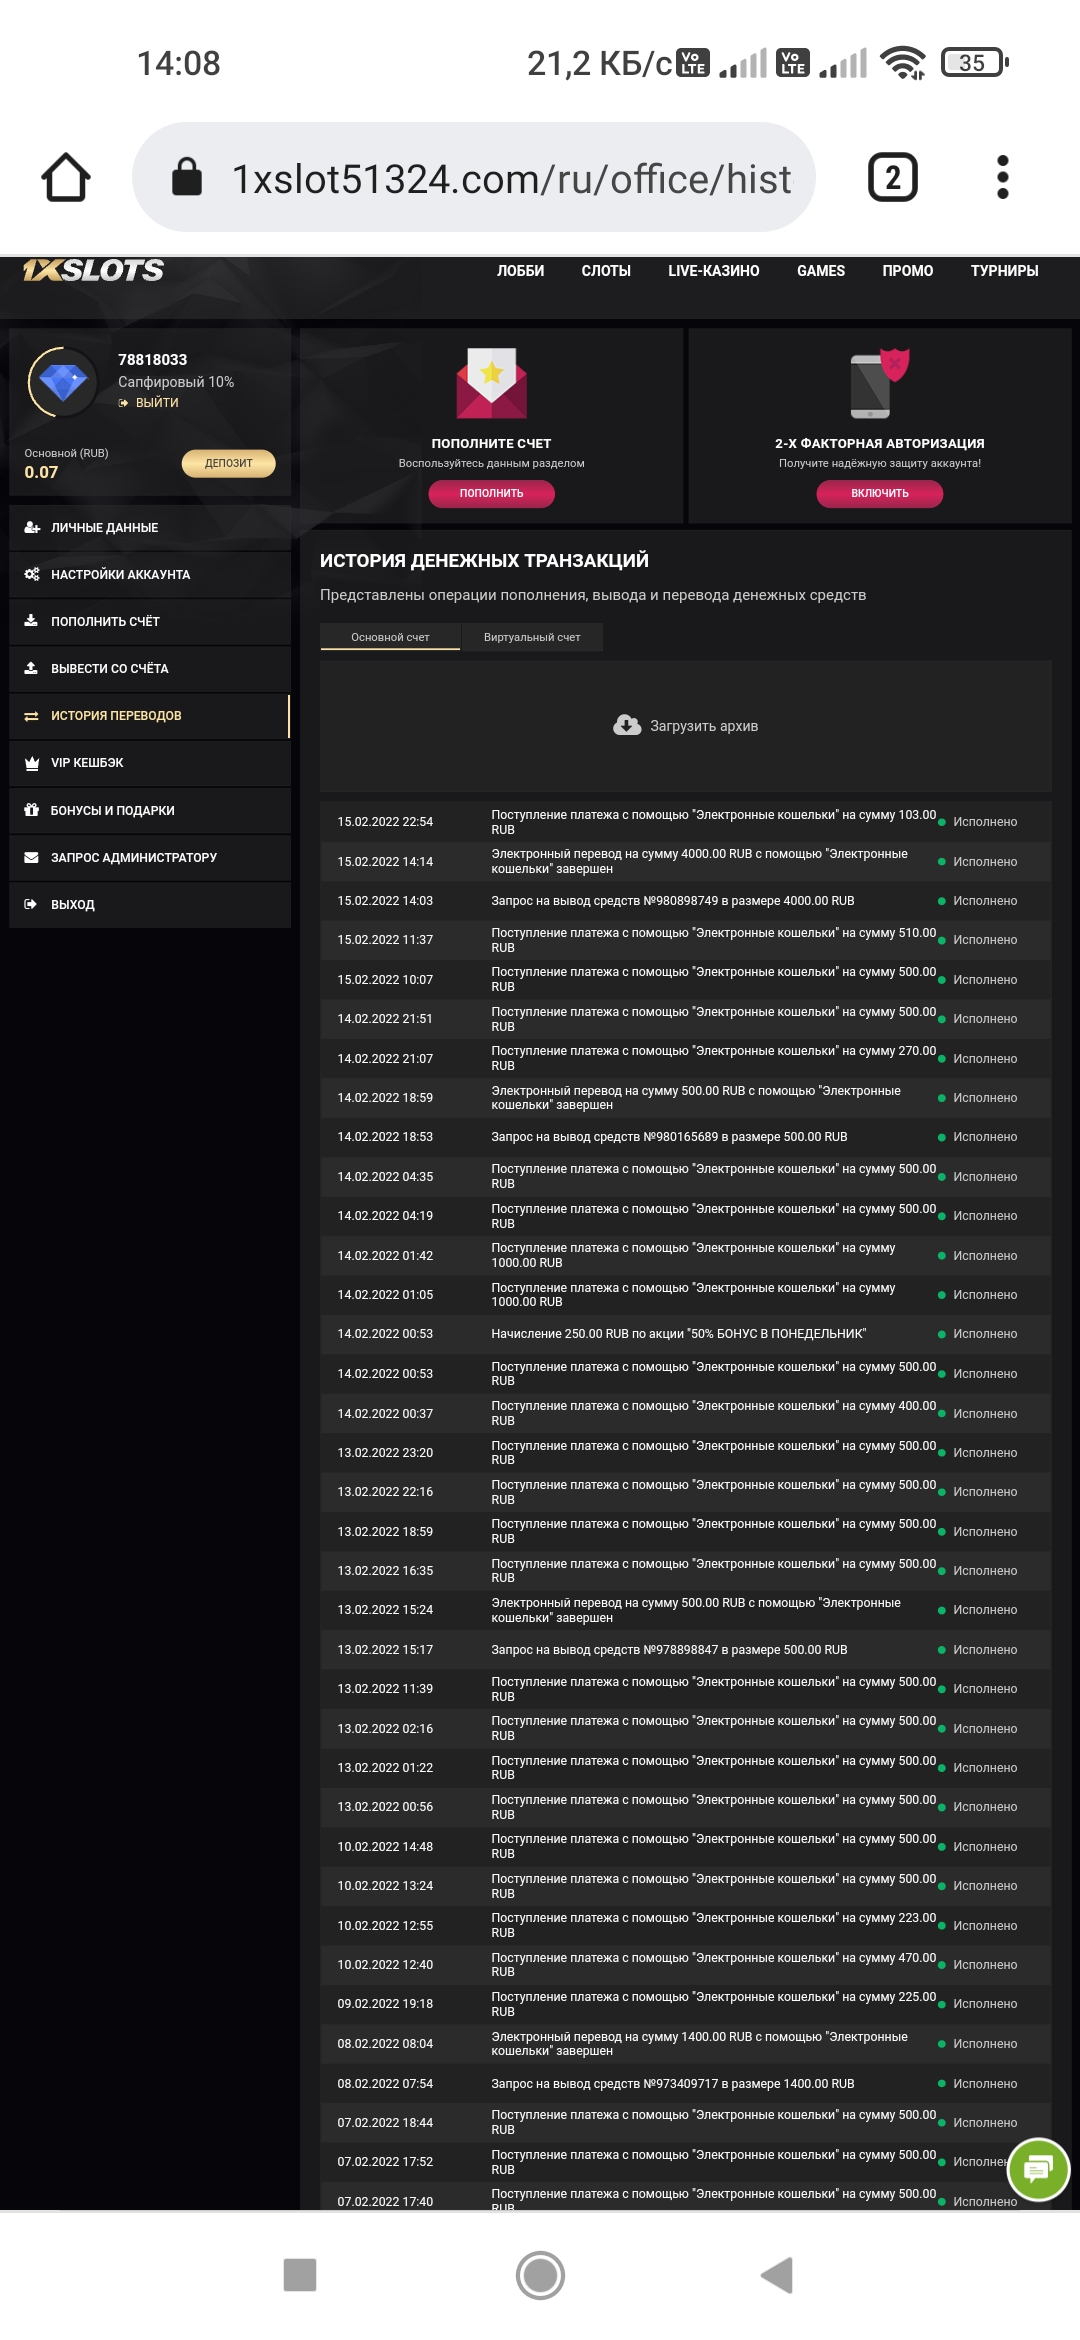This screenshot has height=2340, width=1080.
Task: Click the pink ПОПОЛНИТЬ button
Action: (x=491, y=493)
